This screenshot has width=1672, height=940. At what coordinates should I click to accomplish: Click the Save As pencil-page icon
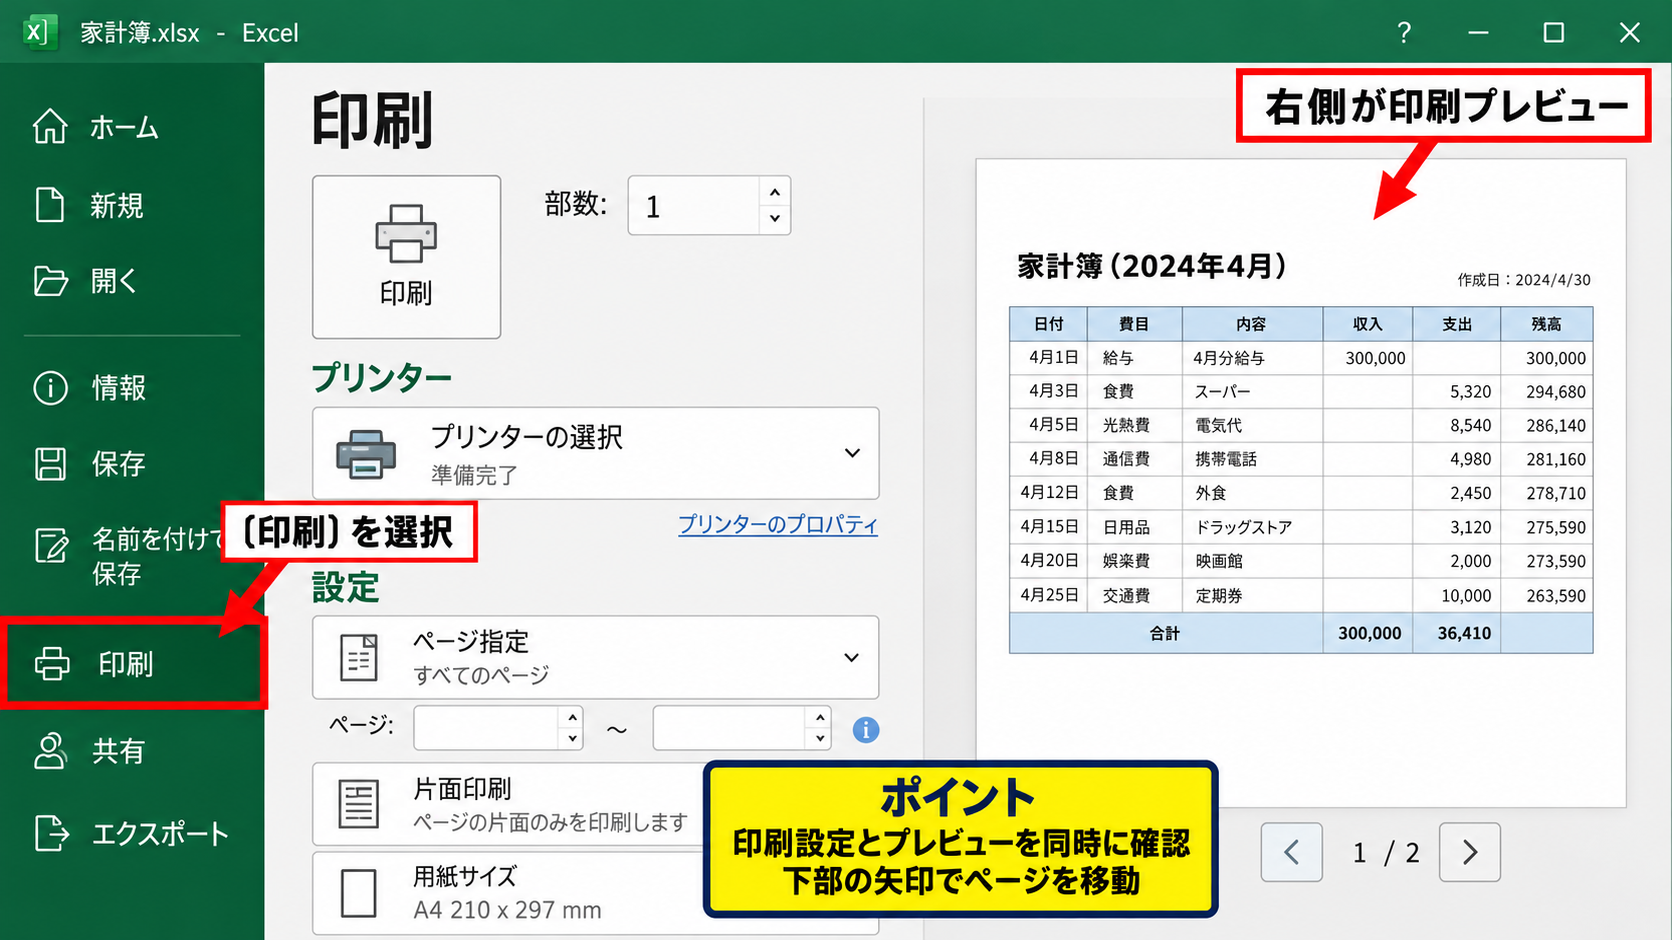pos(51,545)
